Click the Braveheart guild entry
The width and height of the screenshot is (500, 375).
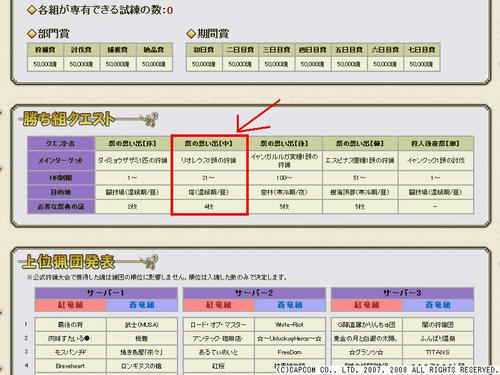click(70, 366)
